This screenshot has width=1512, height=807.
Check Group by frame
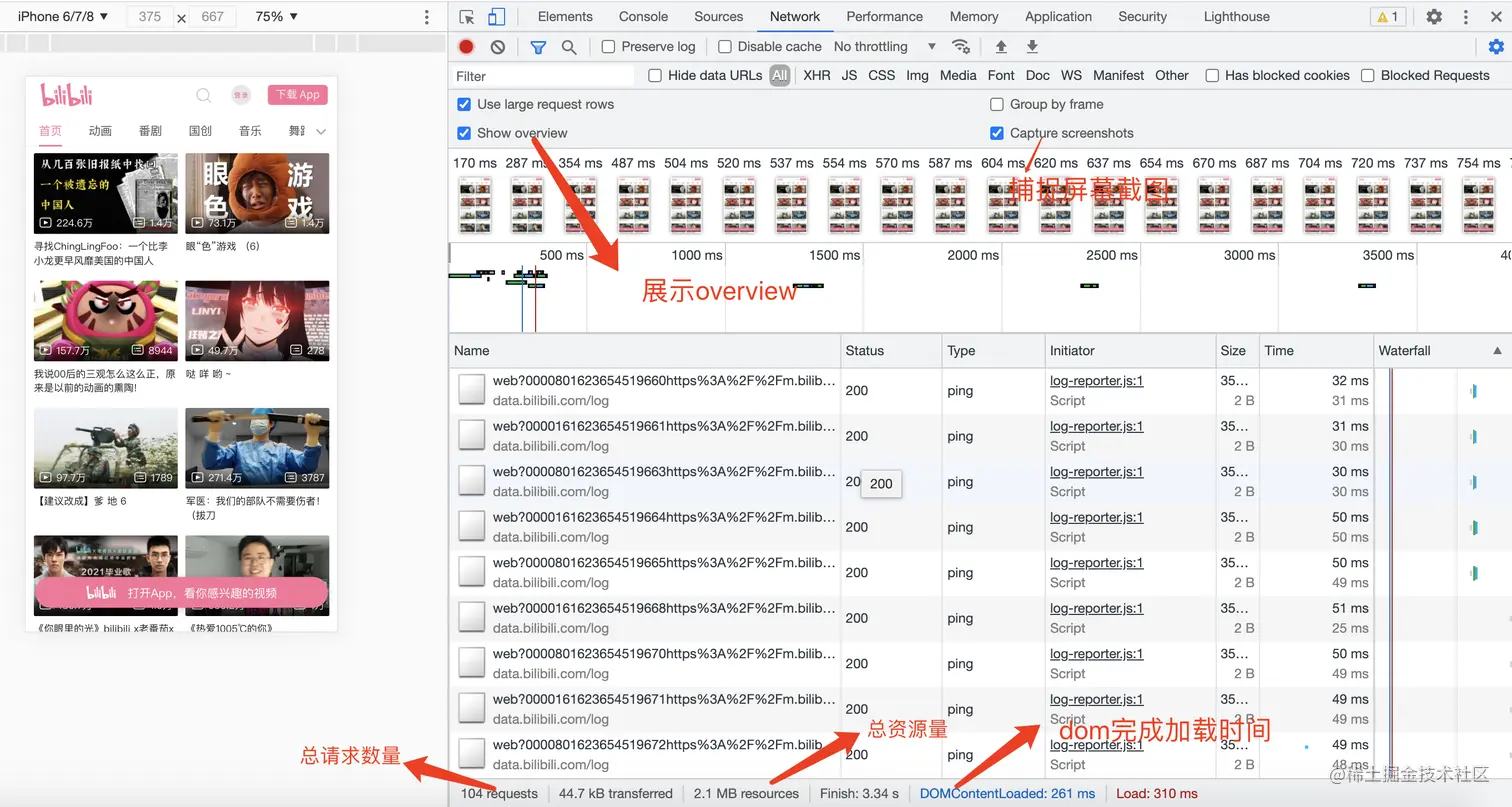coord(997,104)
